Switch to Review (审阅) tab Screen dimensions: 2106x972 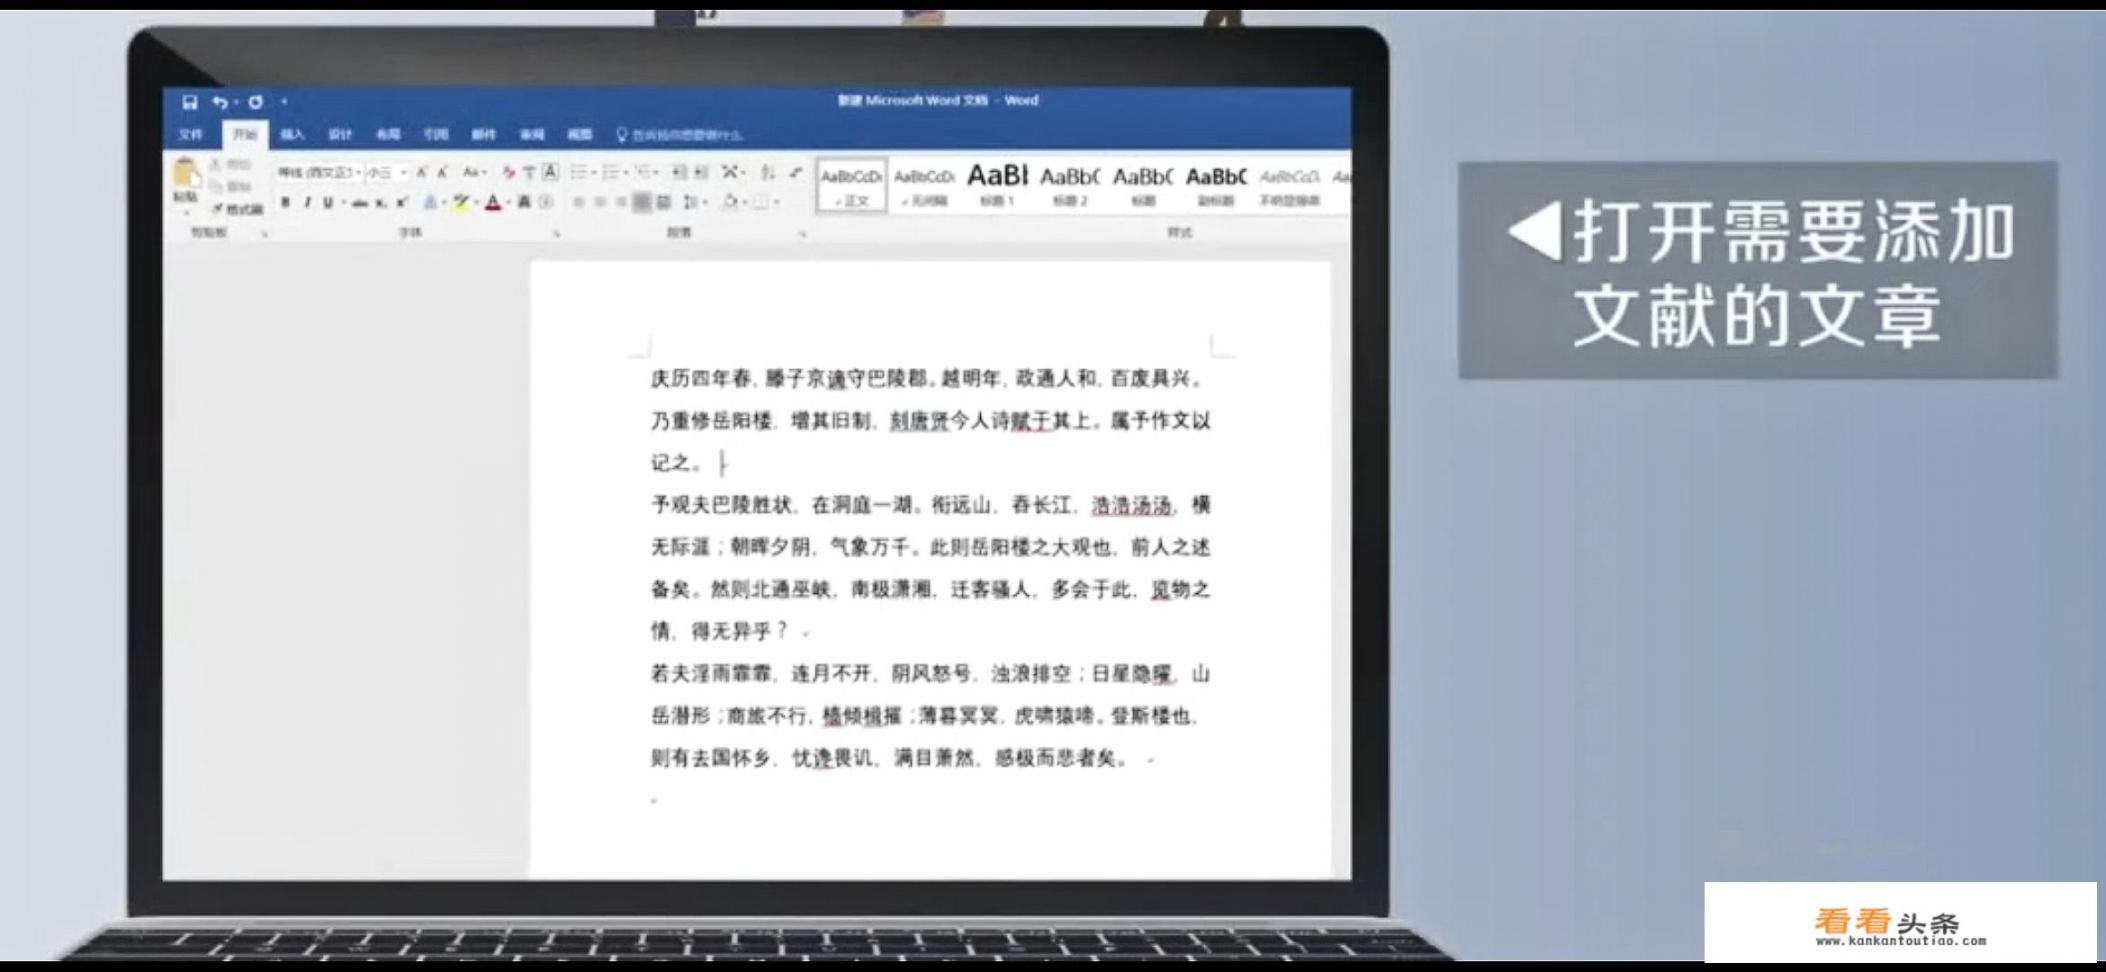pos(532,135)
